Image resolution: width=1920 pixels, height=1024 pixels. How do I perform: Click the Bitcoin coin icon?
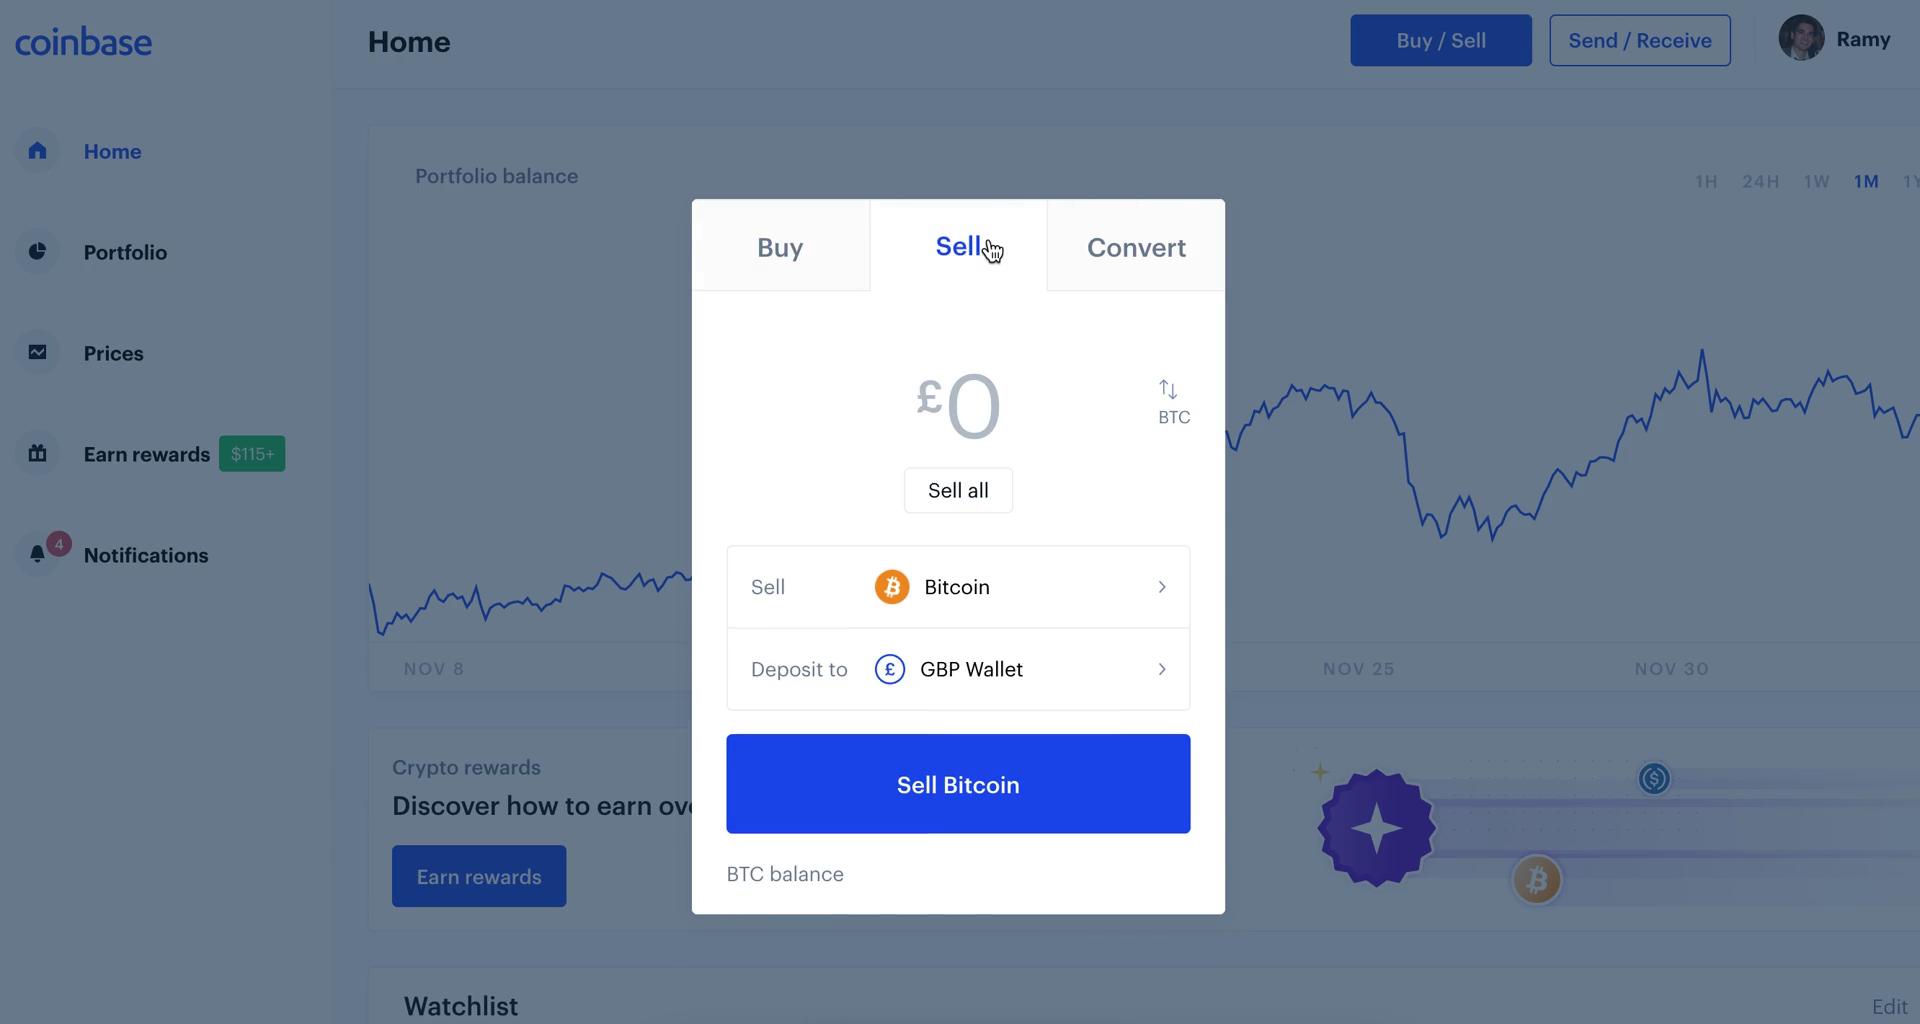click(x=891, y=587)
